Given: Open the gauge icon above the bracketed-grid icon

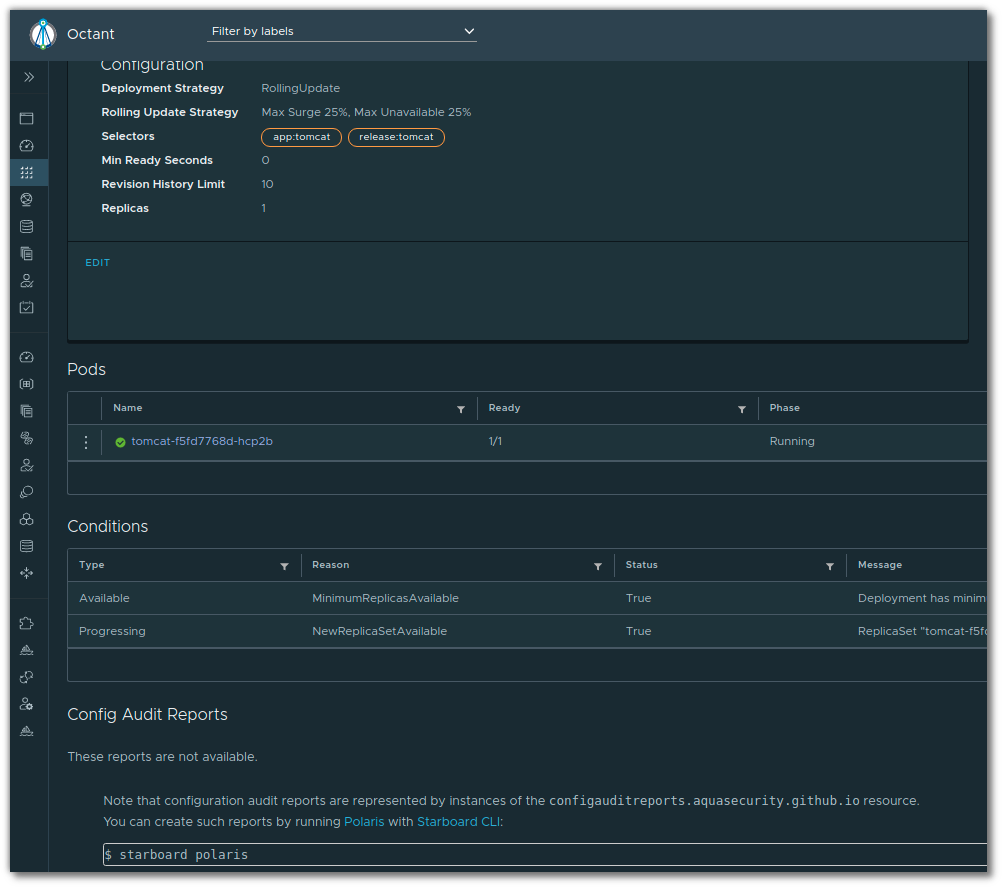Looking at the screenshot, I should point(26,357).
